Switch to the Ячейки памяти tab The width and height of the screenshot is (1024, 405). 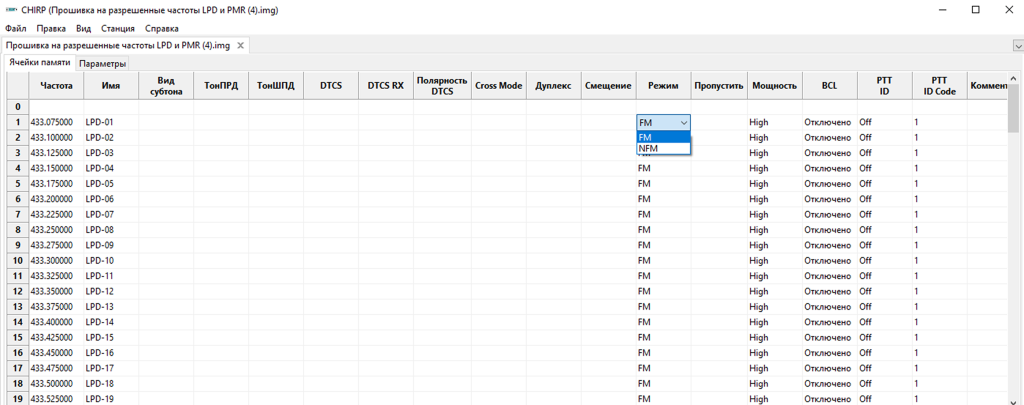(x=40, y=63)
